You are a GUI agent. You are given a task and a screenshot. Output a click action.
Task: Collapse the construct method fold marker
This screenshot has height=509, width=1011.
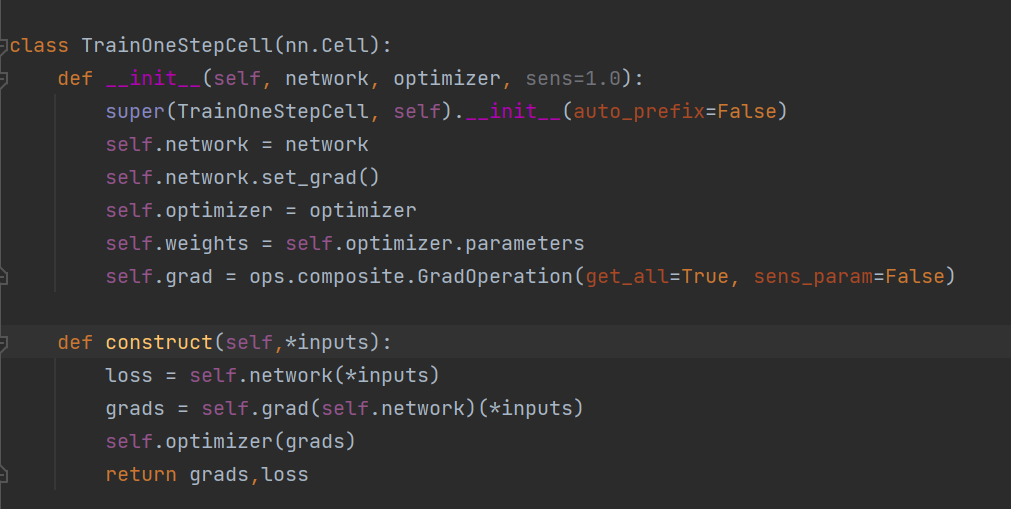pos(4,343)
